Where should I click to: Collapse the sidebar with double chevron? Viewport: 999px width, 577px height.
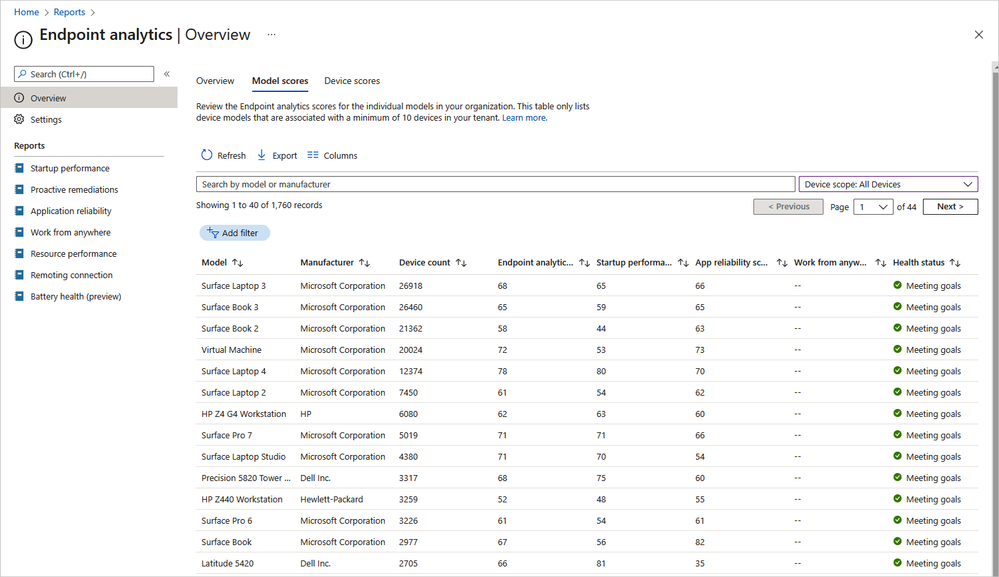(x=167, y=74)
